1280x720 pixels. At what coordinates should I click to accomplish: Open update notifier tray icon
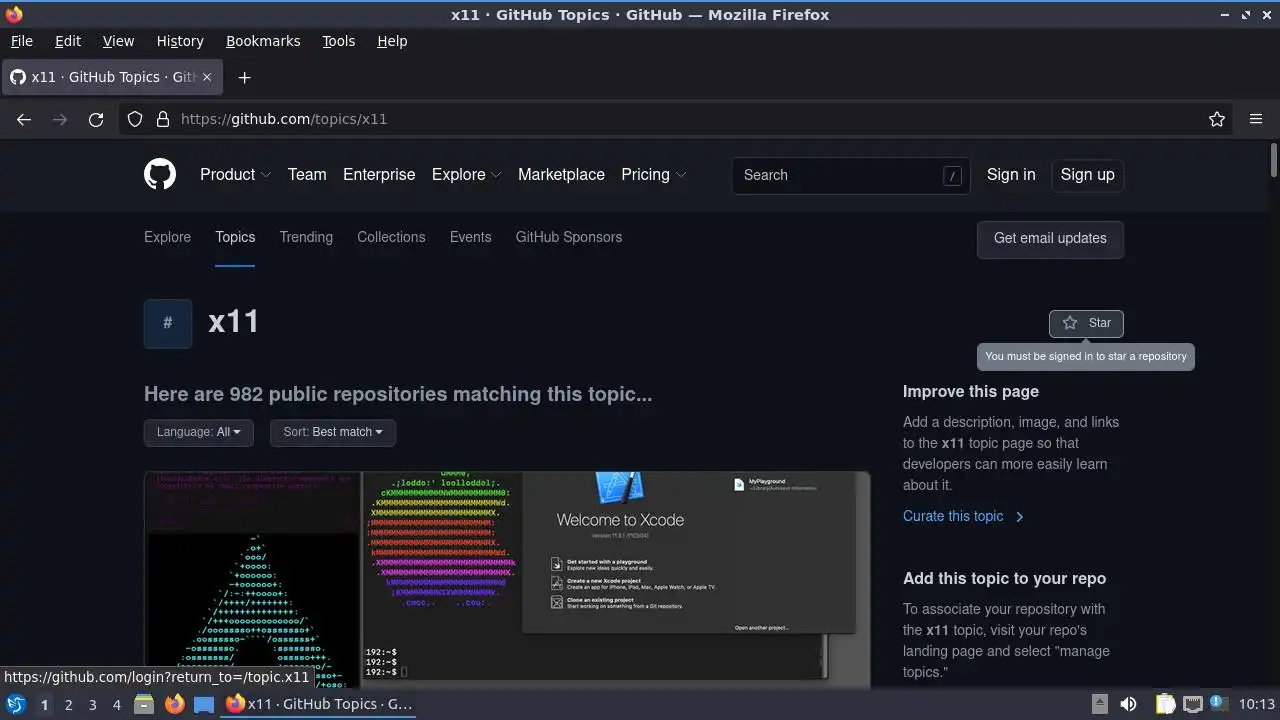(x=1218, y=704)
